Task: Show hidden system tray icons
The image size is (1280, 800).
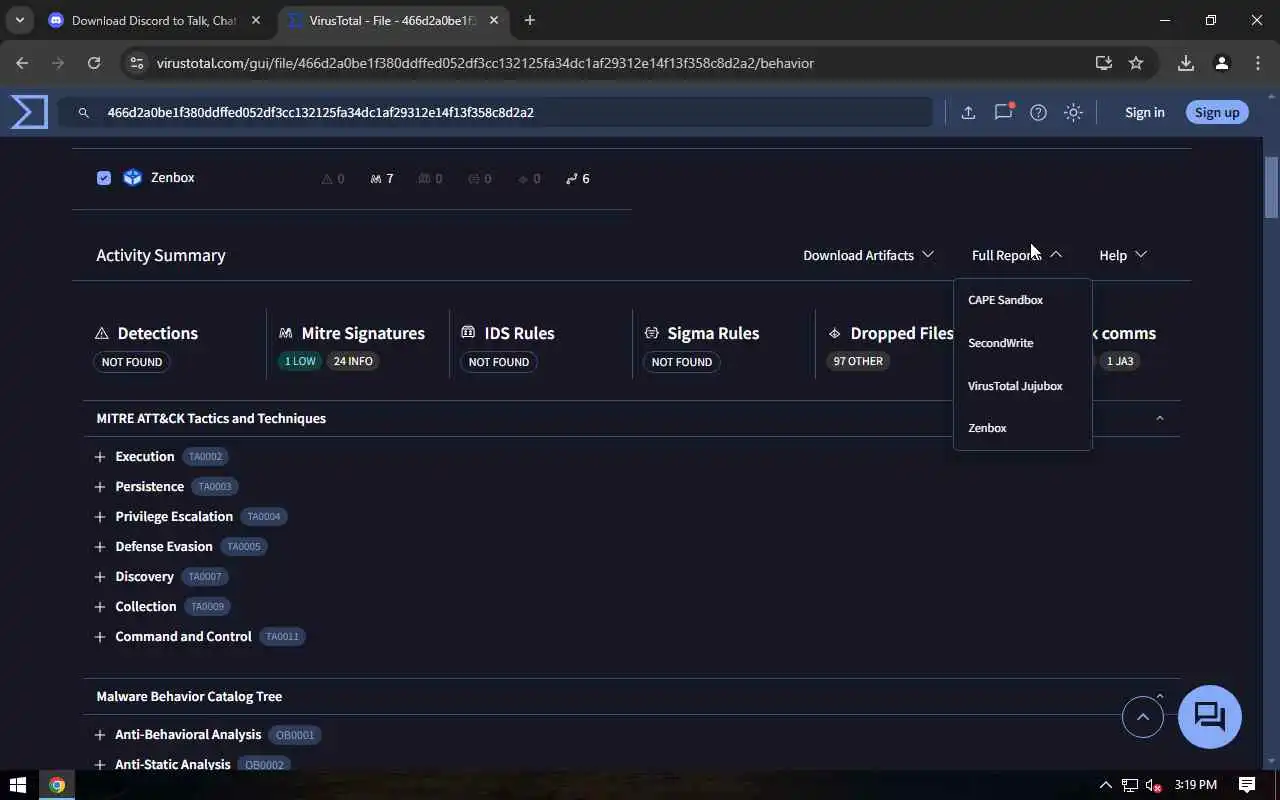Action: (1105, 785)
